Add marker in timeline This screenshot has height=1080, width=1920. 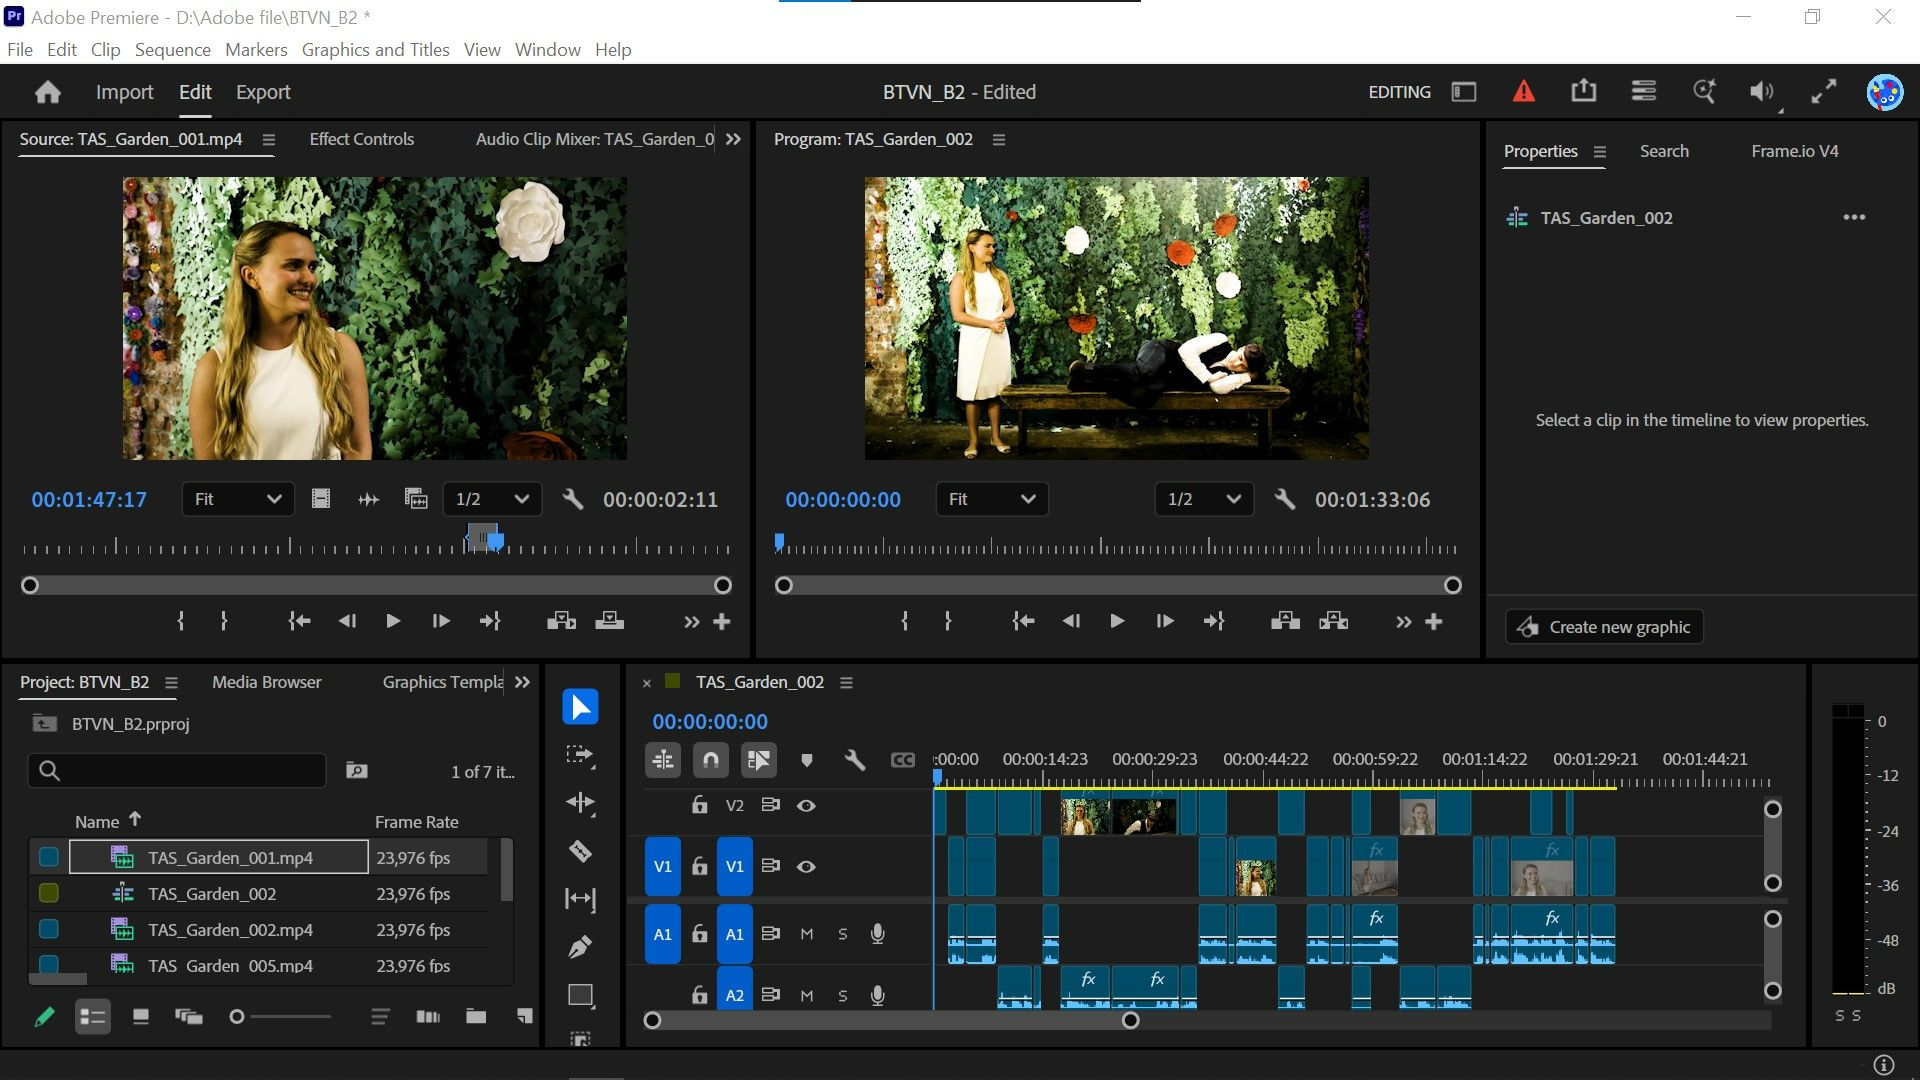(807, 761)
